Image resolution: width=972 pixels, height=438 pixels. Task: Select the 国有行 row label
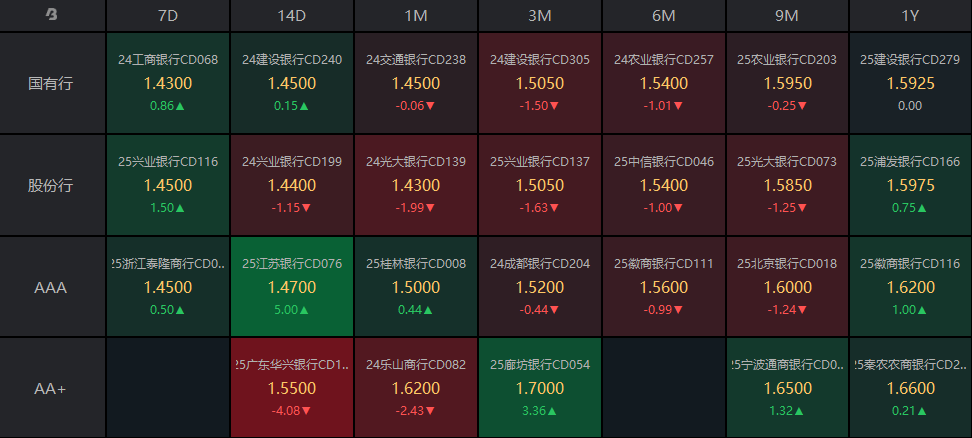tap(52, 83)
